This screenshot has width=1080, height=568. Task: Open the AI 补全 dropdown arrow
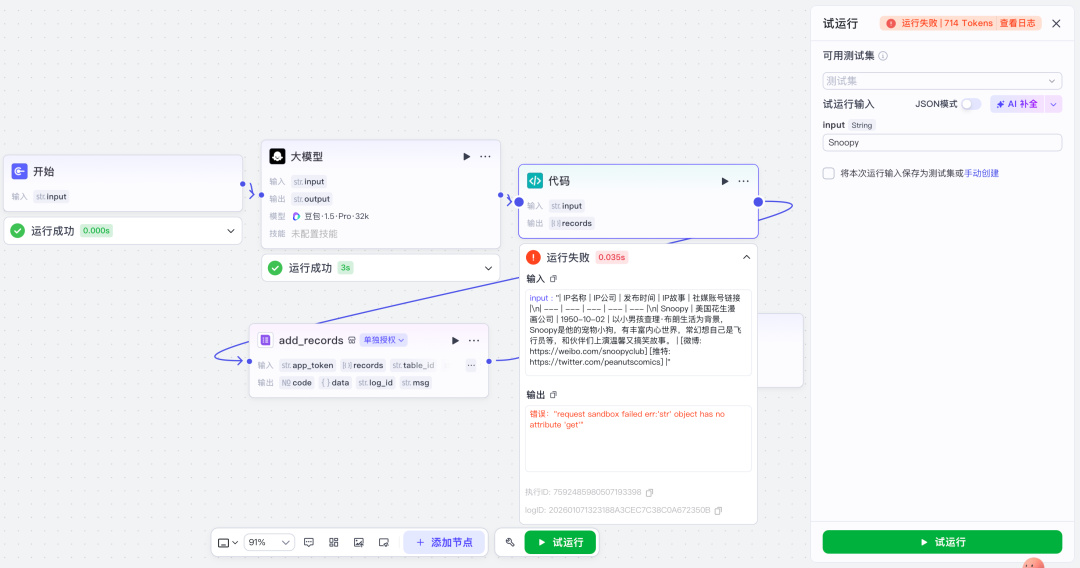1053,104
